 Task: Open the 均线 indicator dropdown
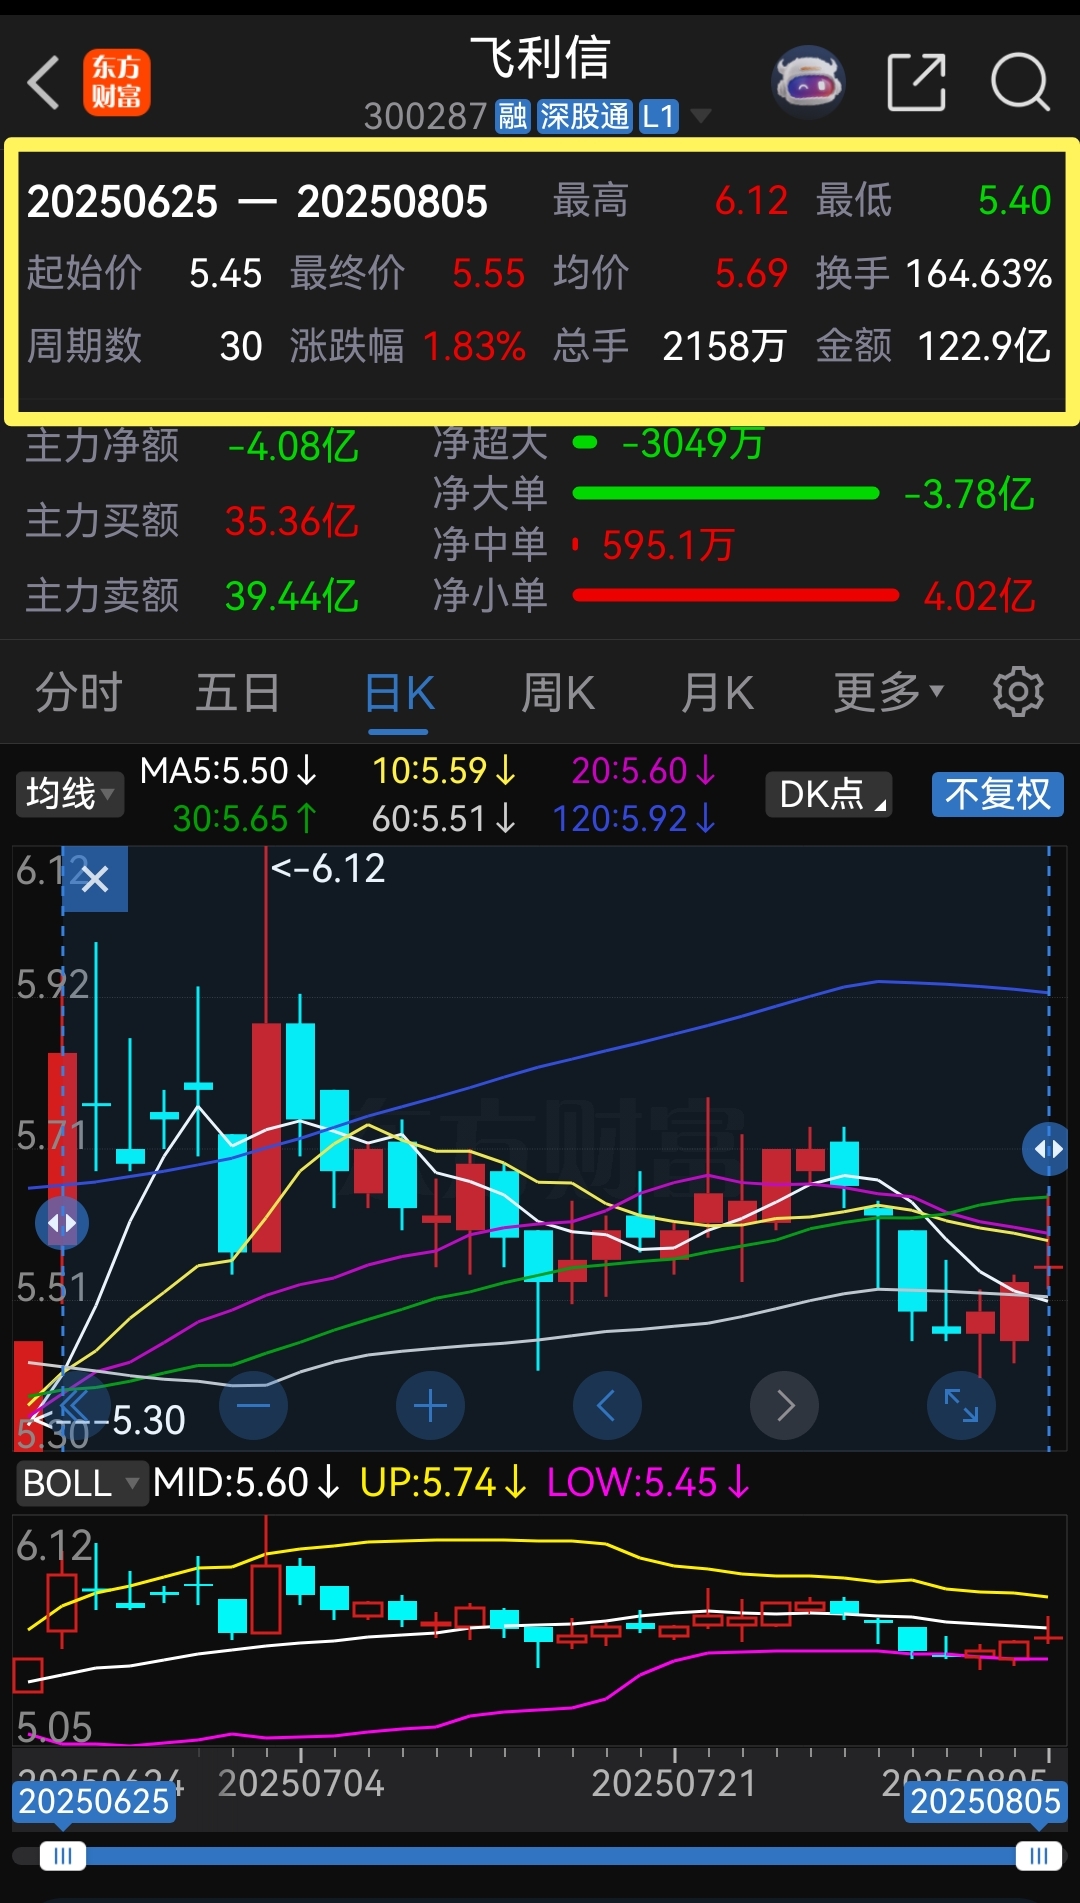[x=69, y=794]
